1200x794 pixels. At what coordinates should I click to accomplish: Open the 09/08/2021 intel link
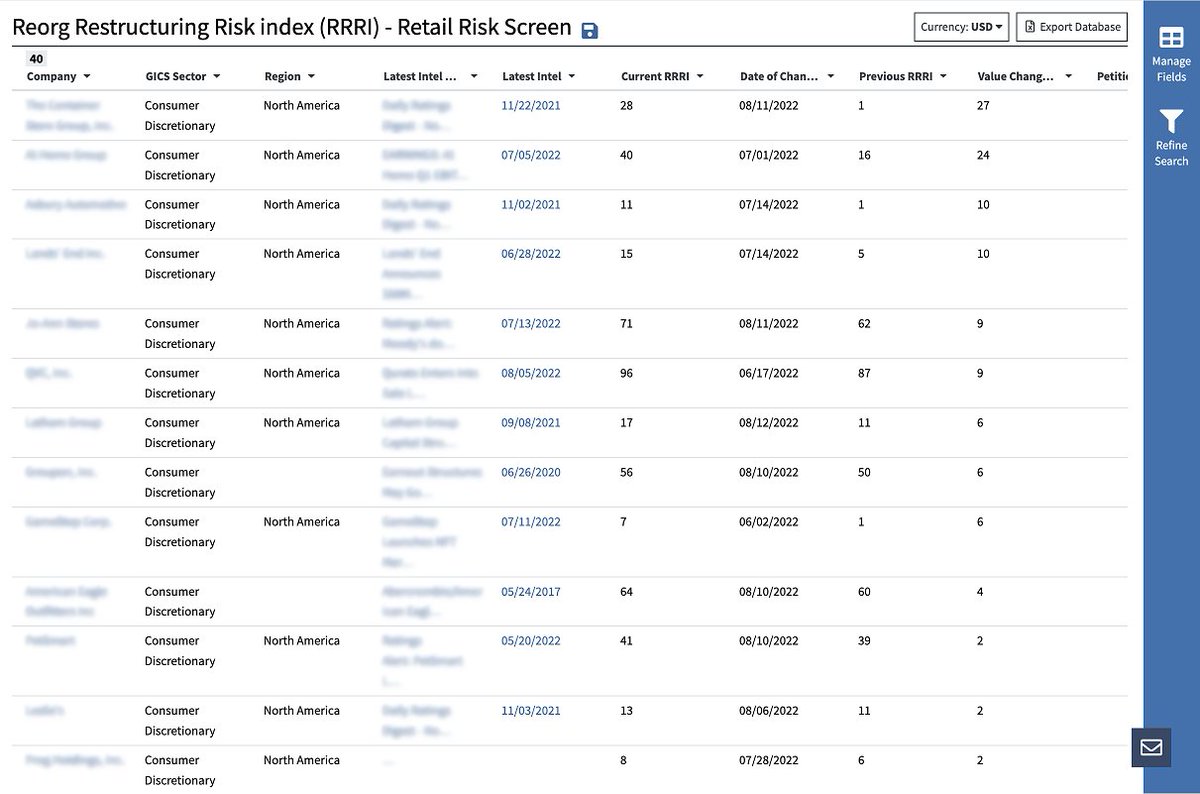tap(531, 422)
